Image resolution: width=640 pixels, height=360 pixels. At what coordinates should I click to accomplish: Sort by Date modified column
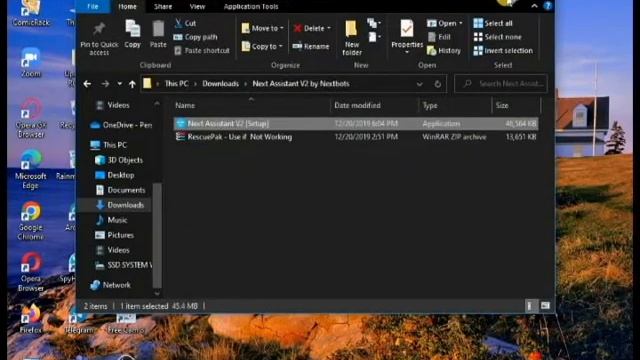(x=373, y=105)
